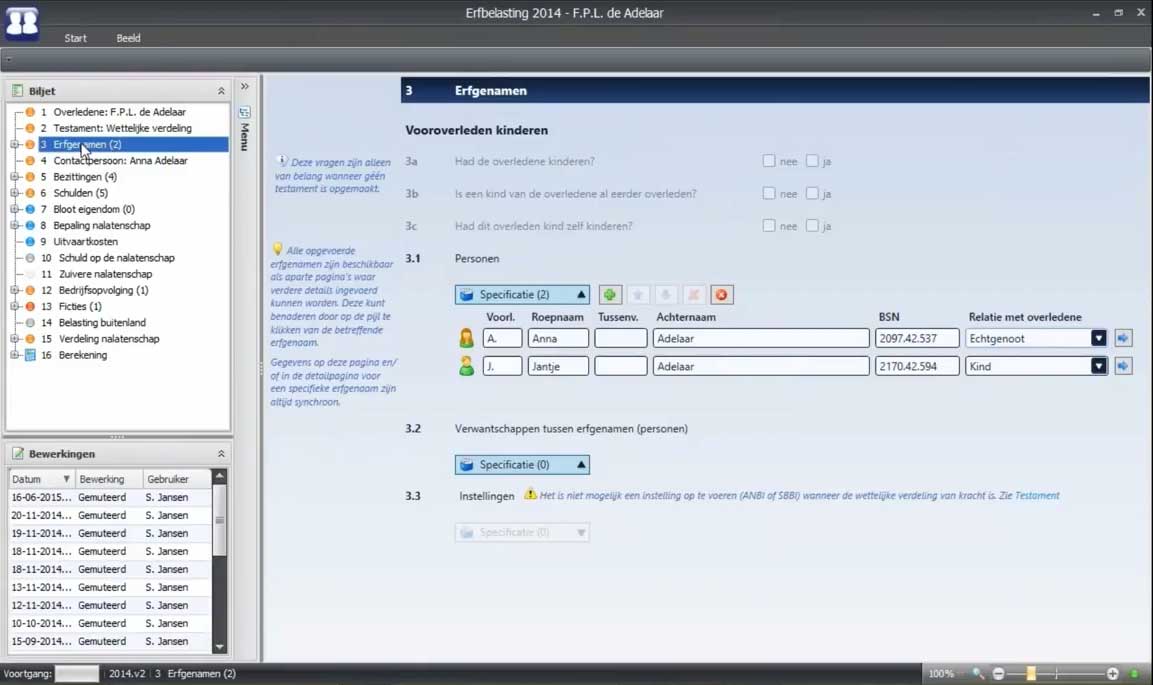This screenshot has height=685, width=1153.
Task: Click the red delete button beside Specificatie
Action: click(721, 295)
